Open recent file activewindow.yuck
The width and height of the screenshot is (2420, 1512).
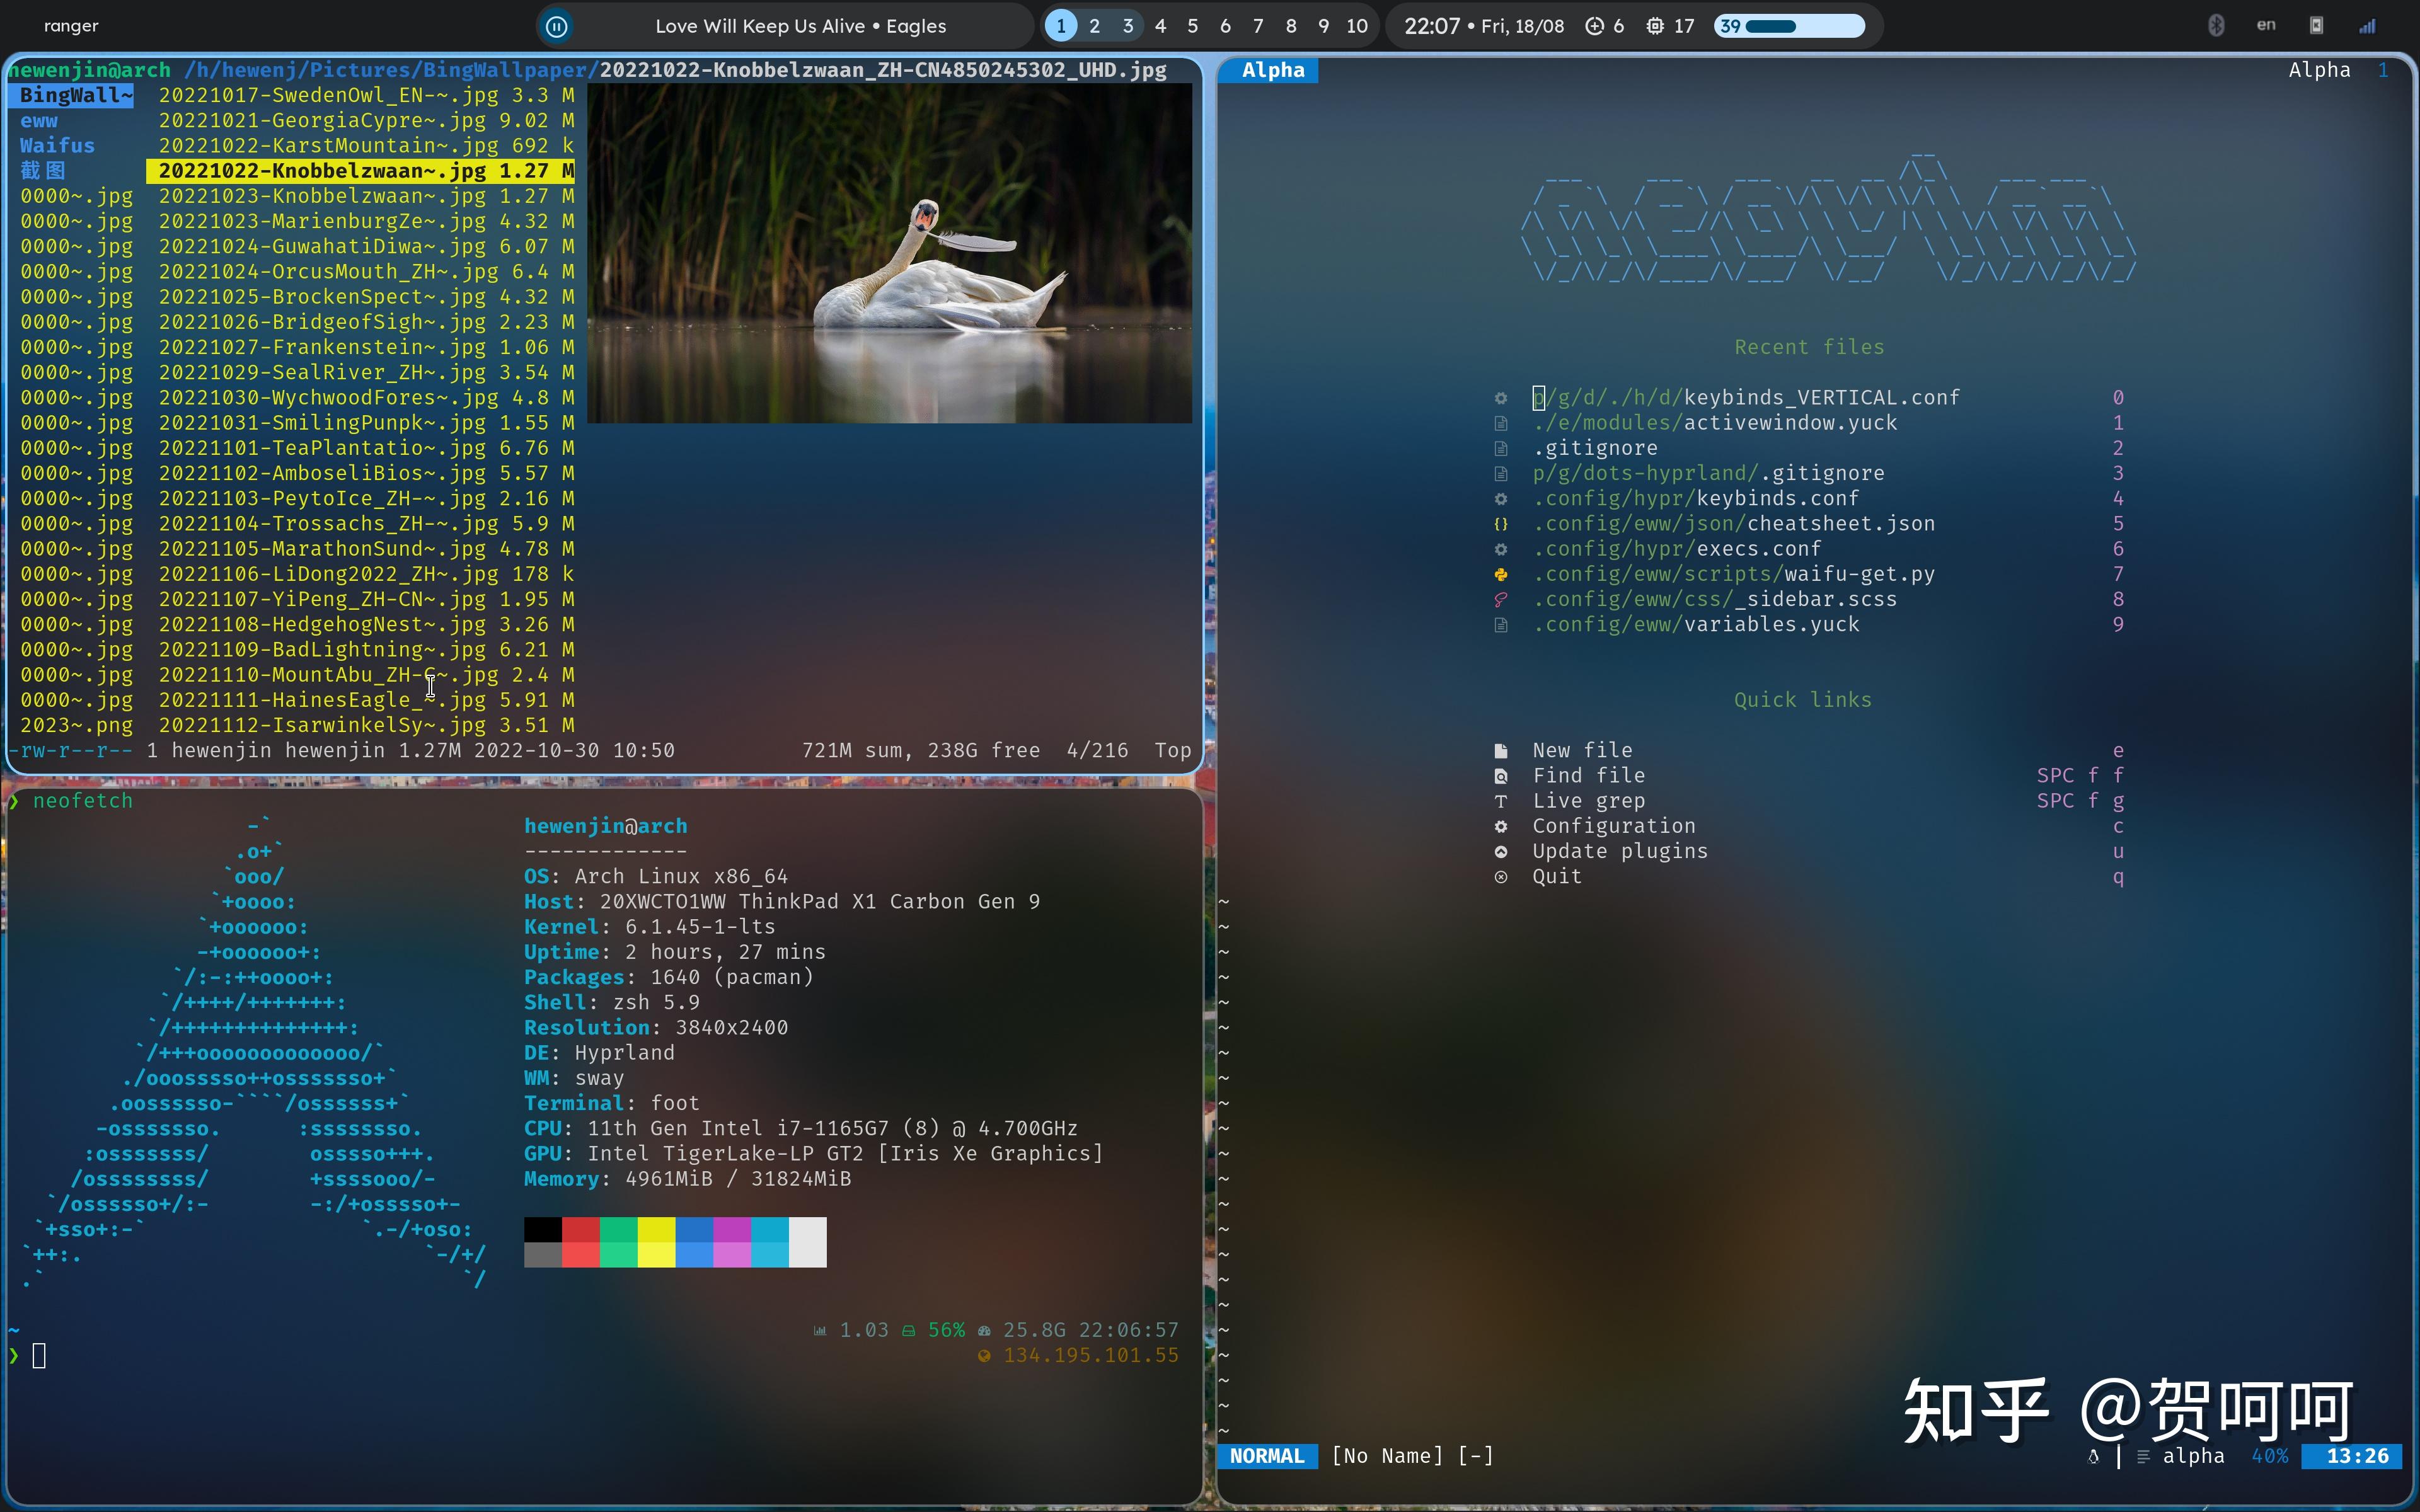pyautogui.click(x=1714, y=422)
